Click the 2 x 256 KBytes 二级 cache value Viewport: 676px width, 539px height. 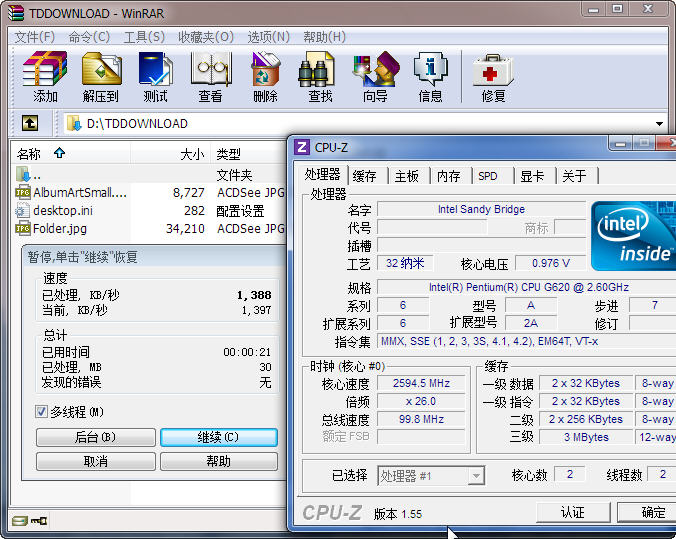[x=586, y=419]
